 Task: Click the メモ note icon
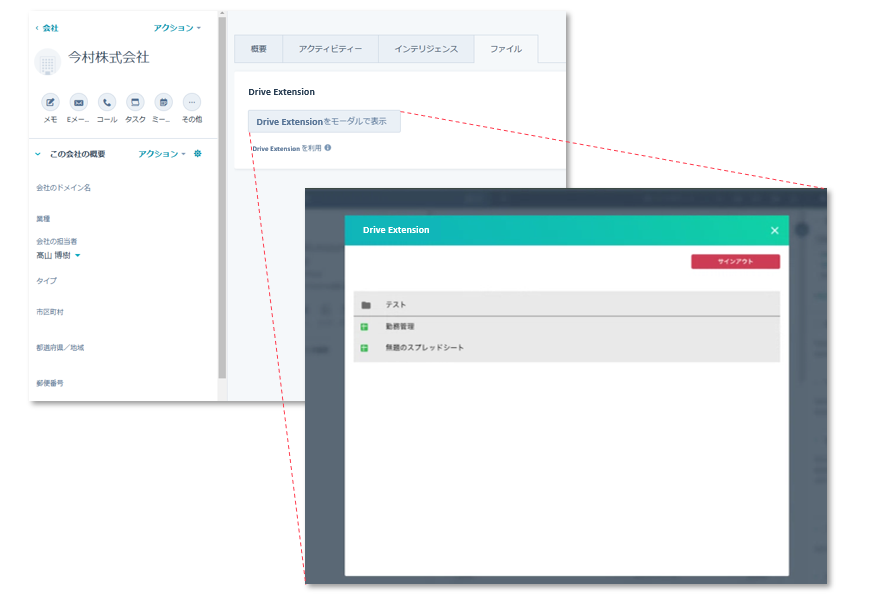50,103
